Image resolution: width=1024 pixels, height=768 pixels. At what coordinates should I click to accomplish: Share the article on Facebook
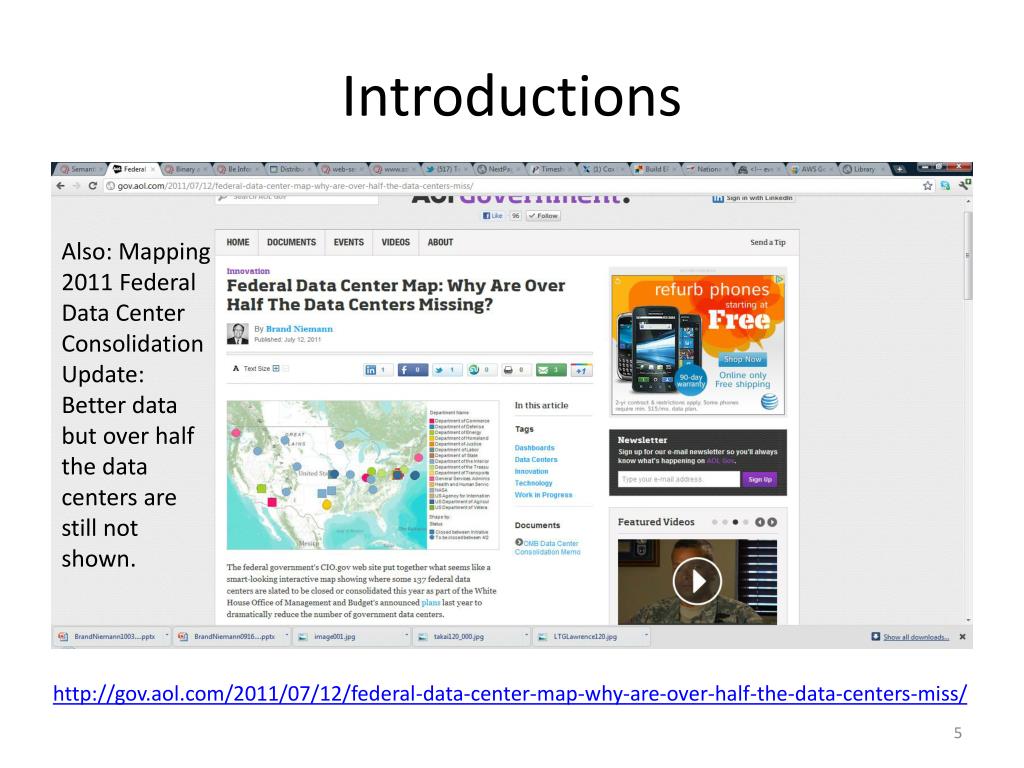coord(413,370)
